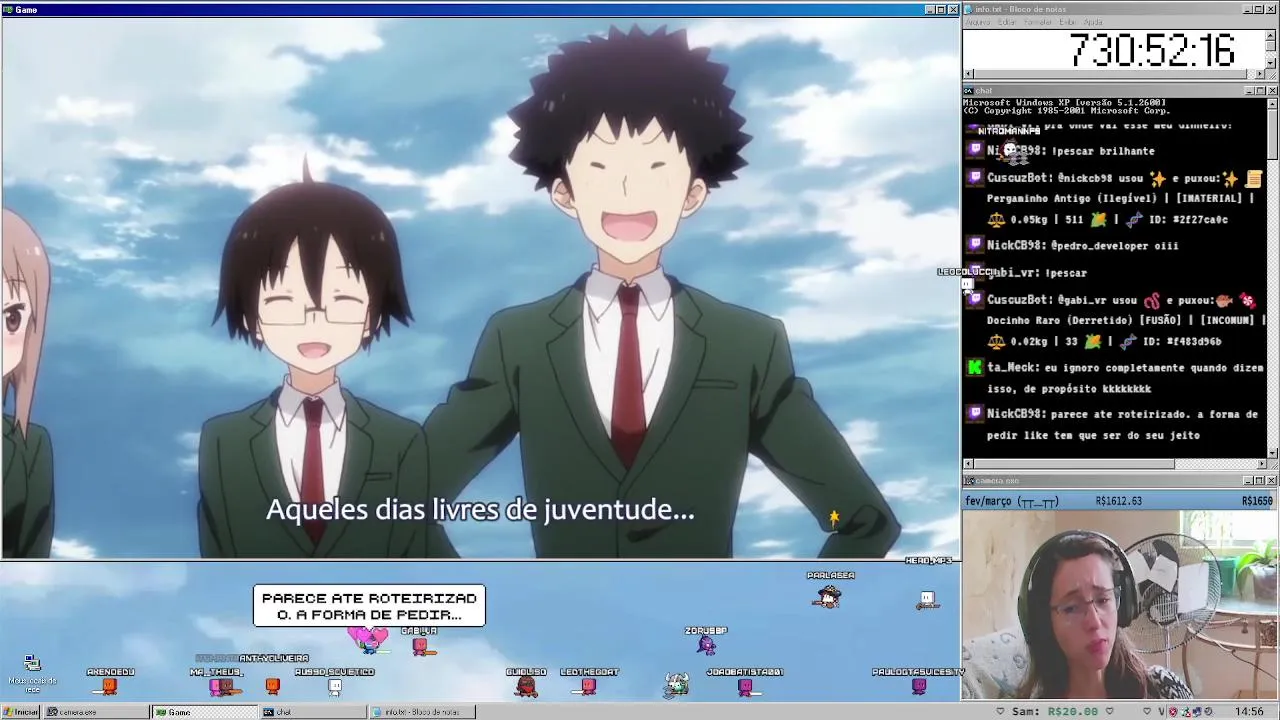Click the chat text Docinho Raro (Derretido)
The image size is (1280, 720).
tap(1060, 320)
